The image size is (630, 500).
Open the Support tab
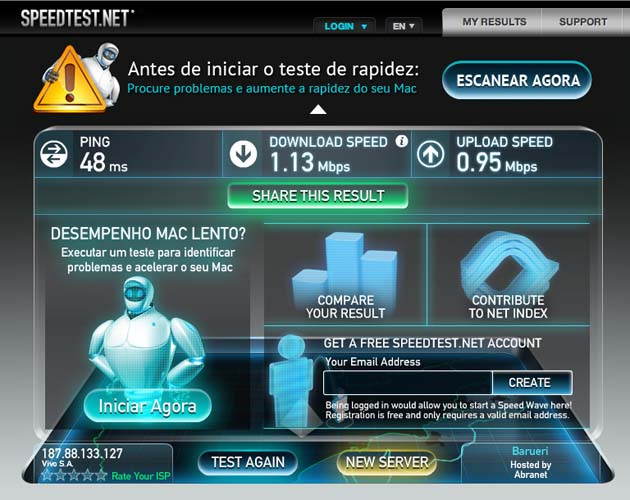(583, 22)
